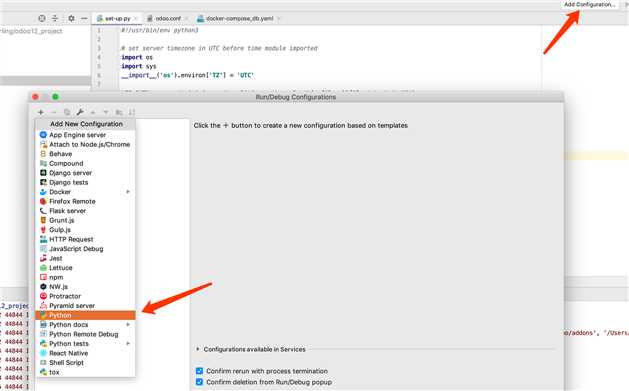Viewport: 629px width, 391px height.
Task: Click the hide panel dash icon
Action: (x=84, y=18)
